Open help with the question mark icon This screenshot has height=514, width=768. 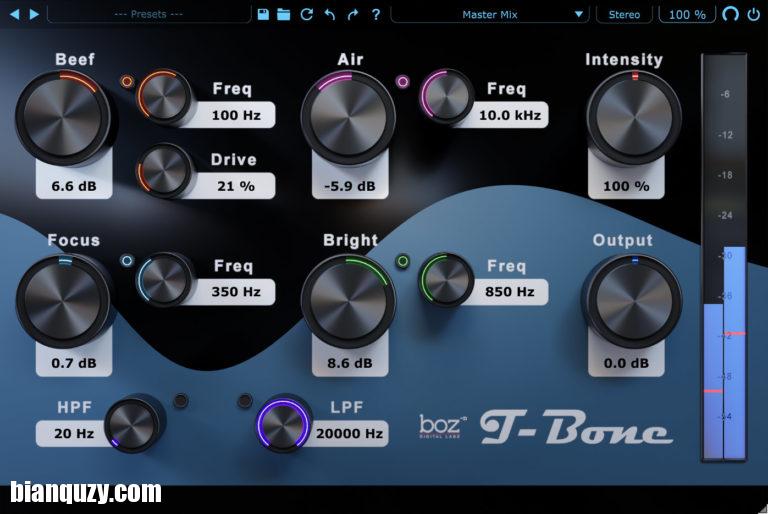pyautogui.click(x=376, y=15)
